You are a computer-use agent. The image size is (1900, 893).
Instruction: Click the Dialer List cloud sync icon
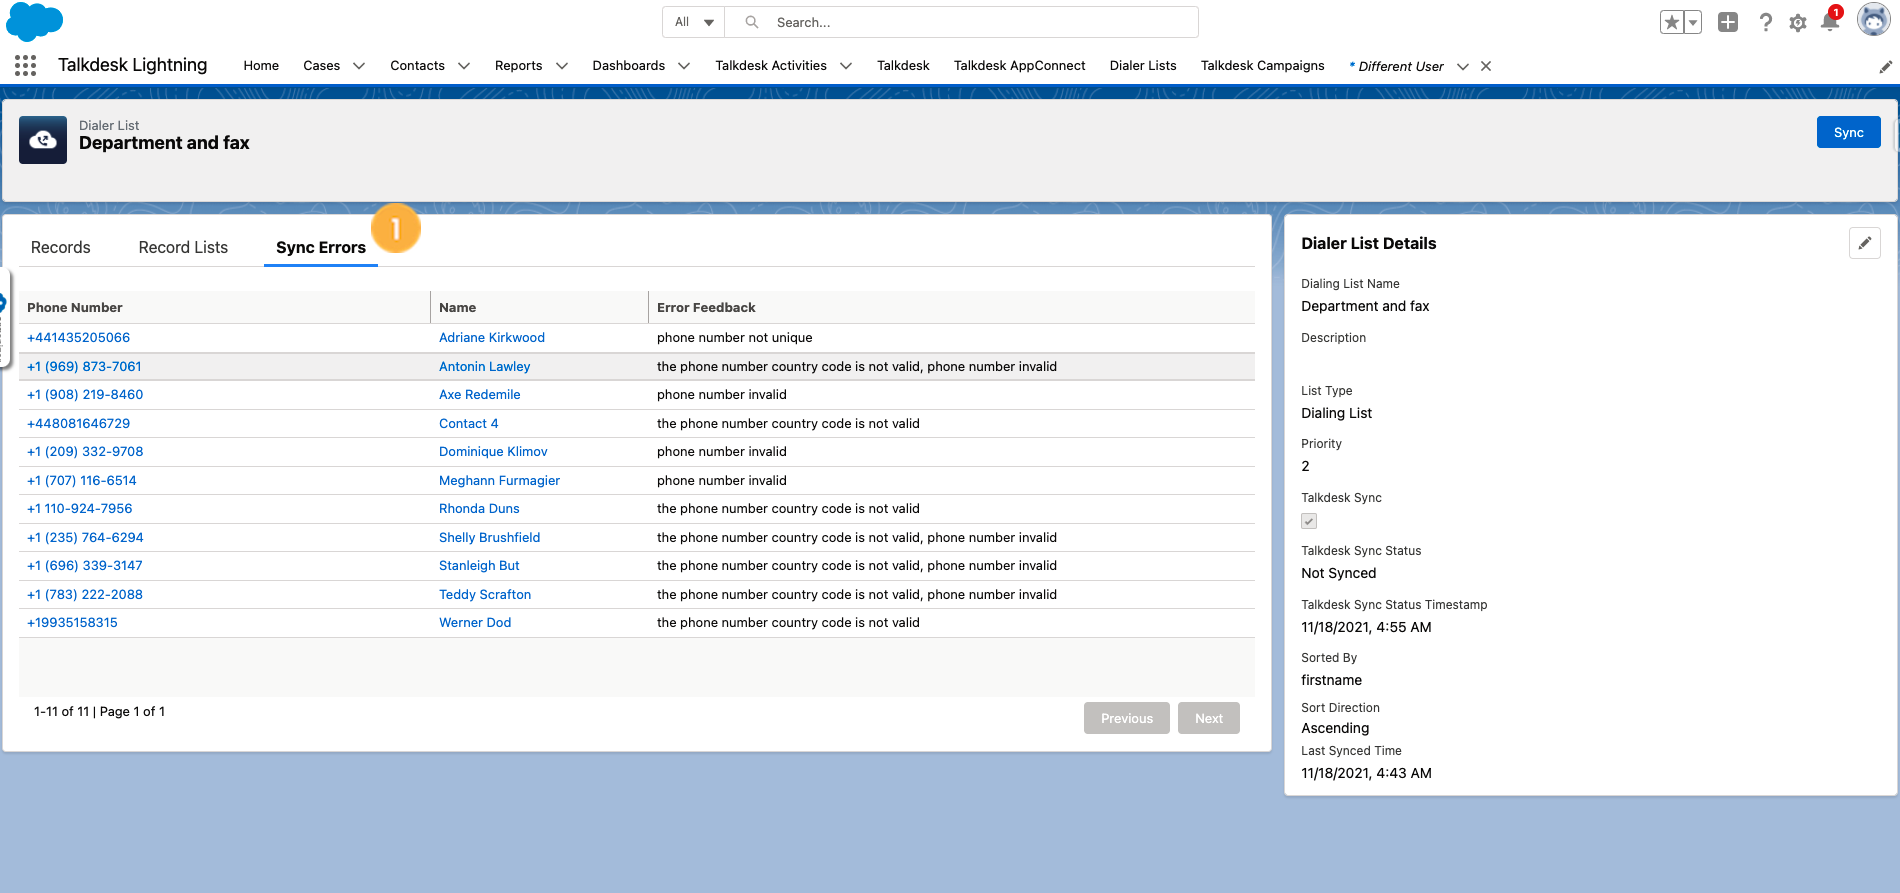point(43,140)
